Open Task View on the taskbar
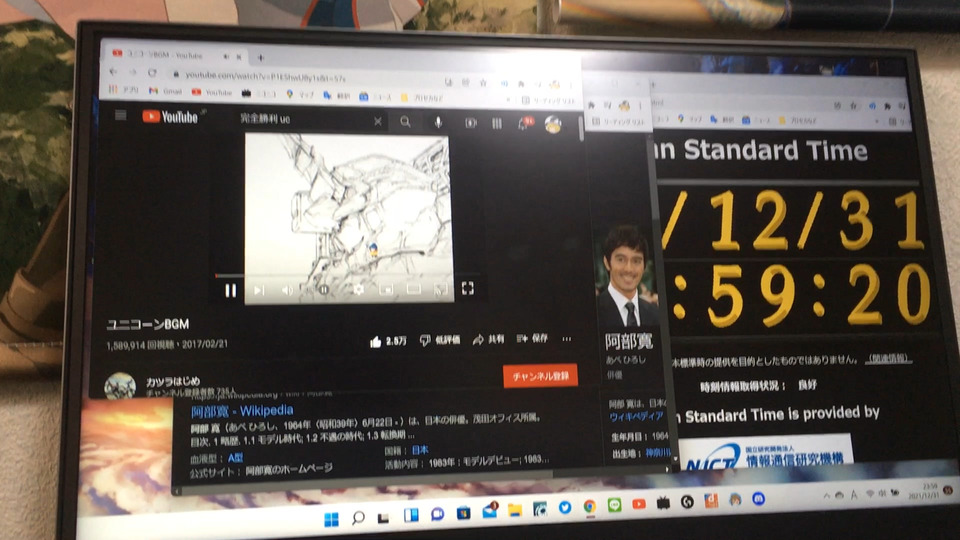 tap(383, 517)
